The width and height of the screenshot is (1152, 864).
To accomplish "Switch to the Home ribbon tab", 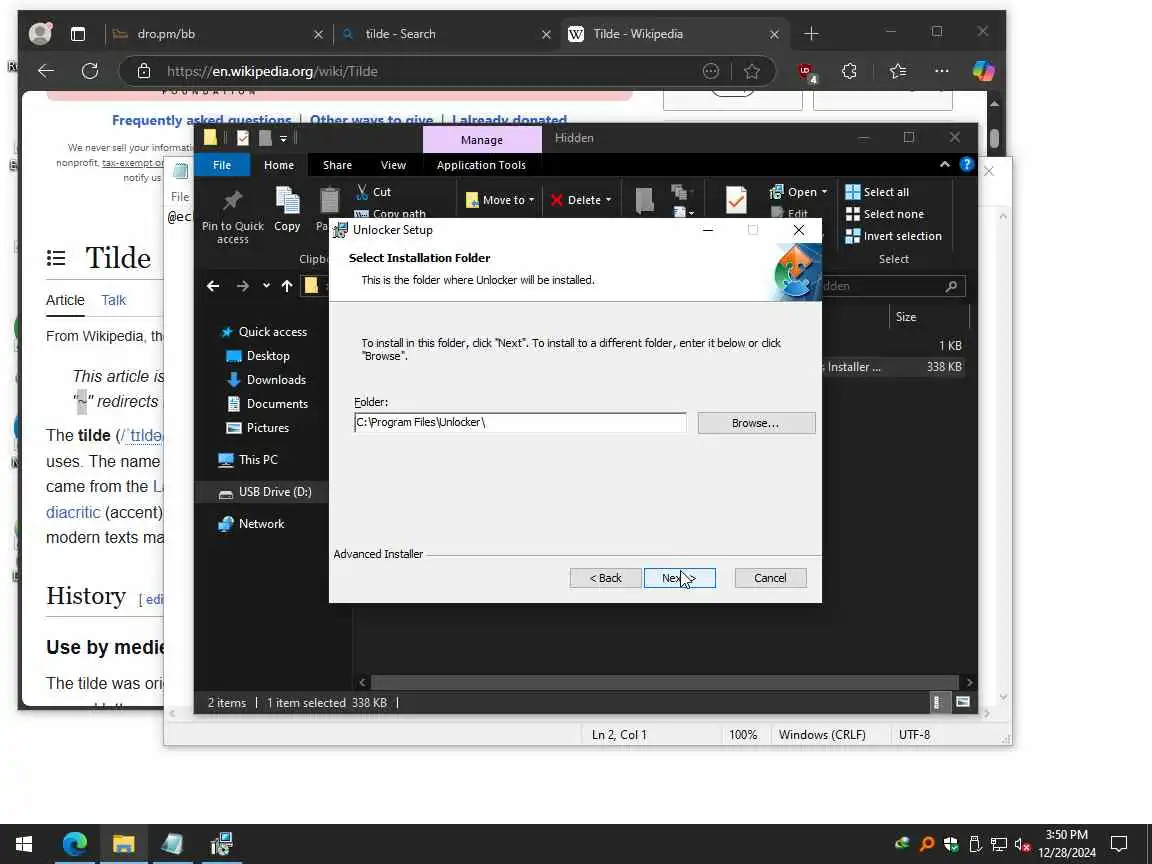I will pyautogui.click(x=279, y=165).
